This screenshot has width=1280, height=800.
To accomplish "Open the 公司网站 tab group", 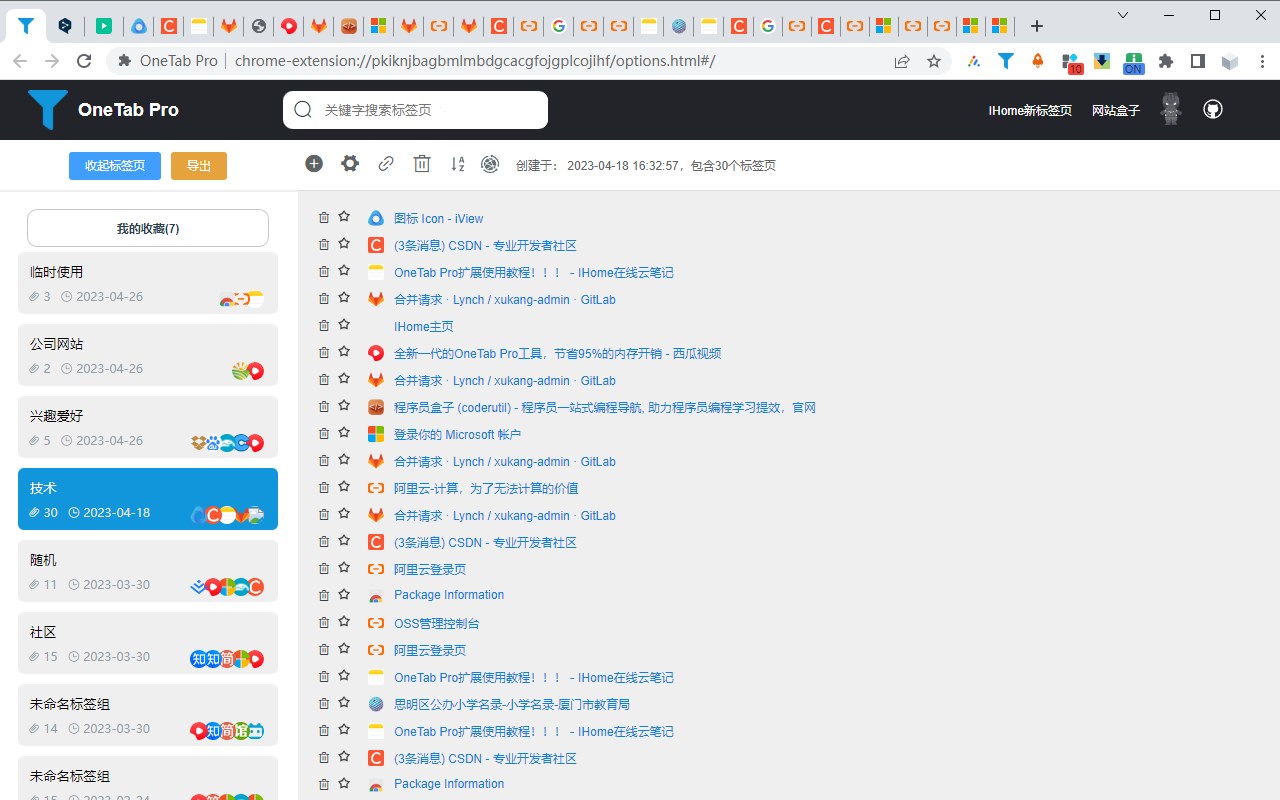I will pyautogui.click(x=148, y=355).
